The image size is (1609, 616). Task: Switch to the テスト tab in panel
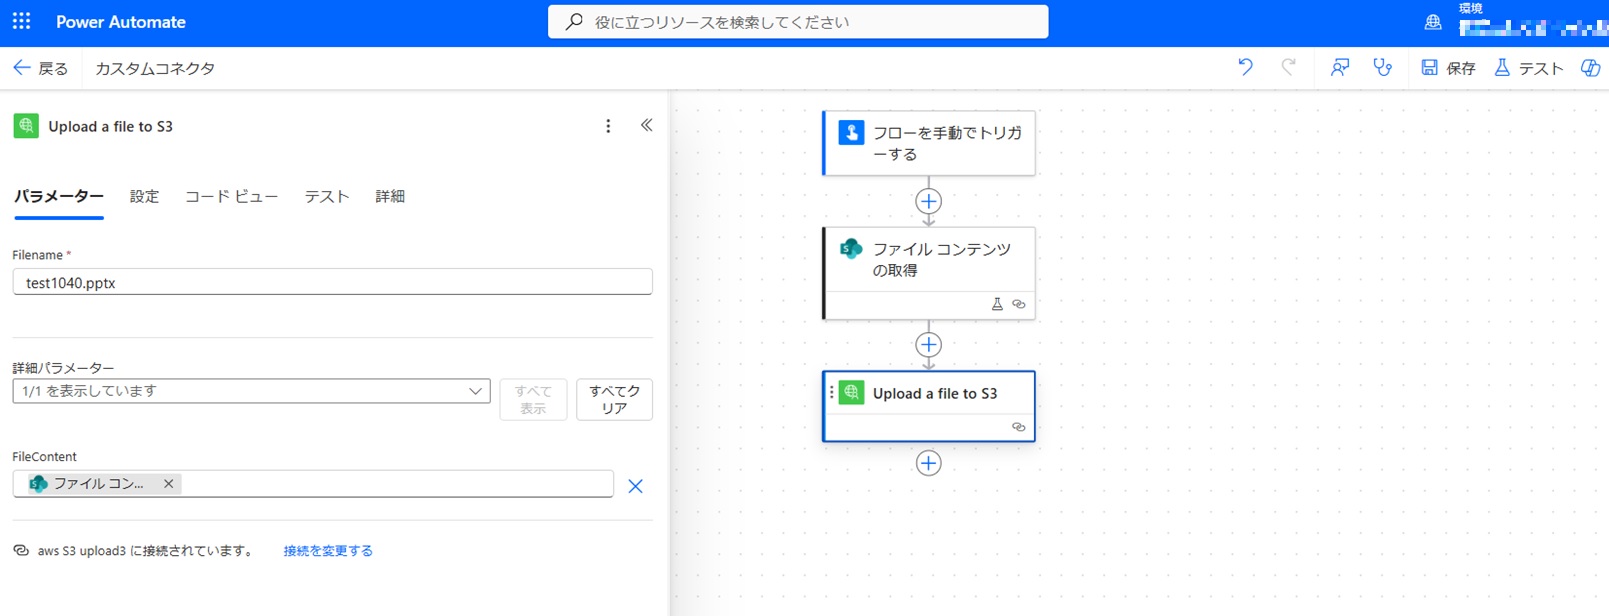[x=327, y=197]
